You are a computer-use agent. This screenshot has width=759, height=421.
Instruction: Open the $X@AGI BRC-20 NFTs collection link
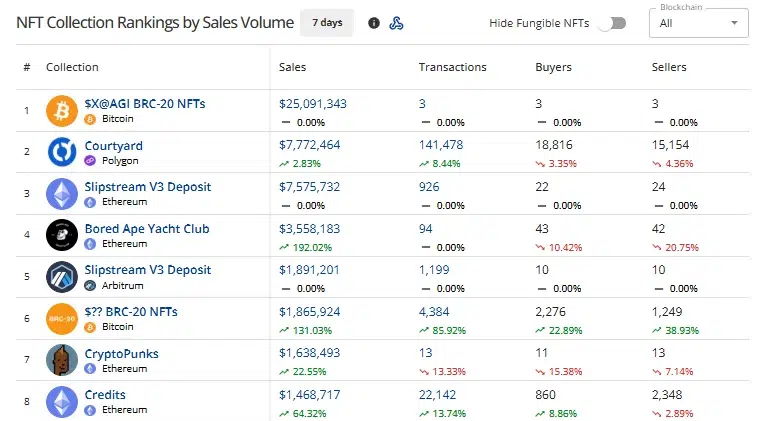pos(145,104)
